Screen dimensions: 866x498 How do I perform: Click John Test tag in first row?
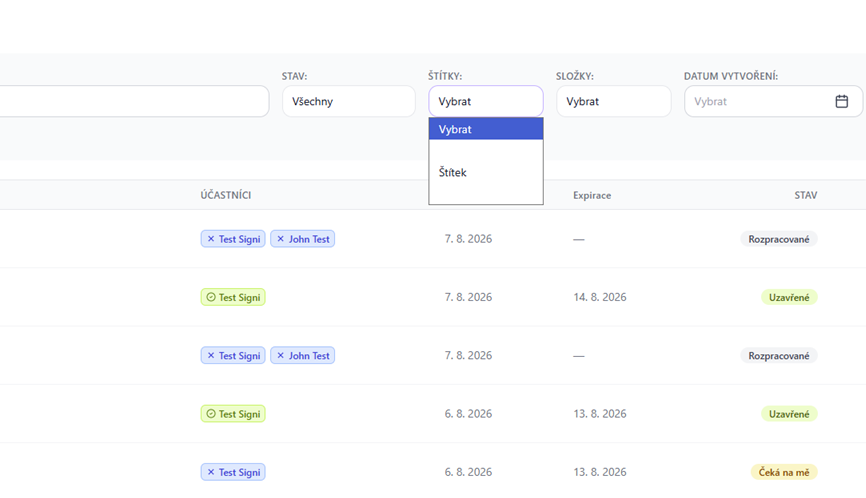coord(302,239)
